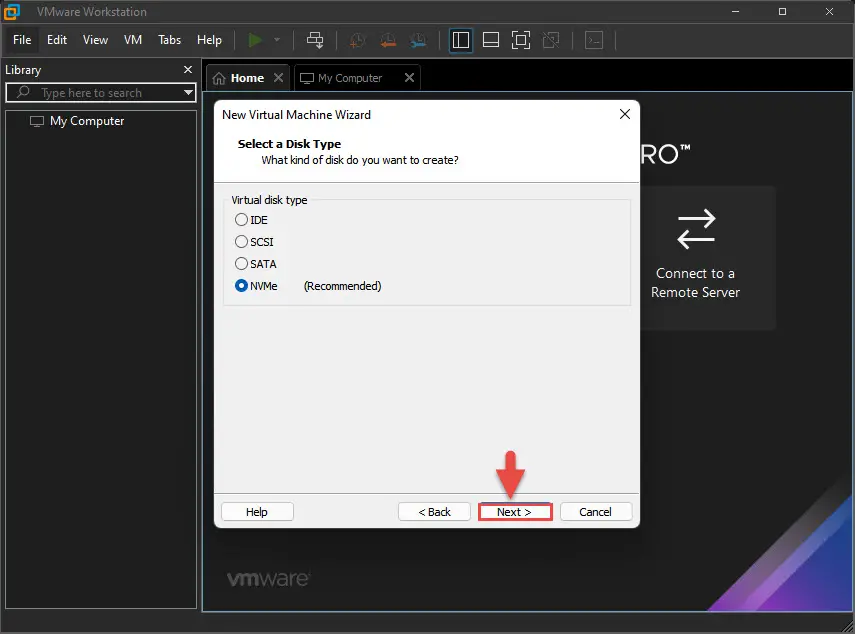The image size is (855, 634).
Task: Minimize the VMware Workstation window
Action: coord(736,11)
